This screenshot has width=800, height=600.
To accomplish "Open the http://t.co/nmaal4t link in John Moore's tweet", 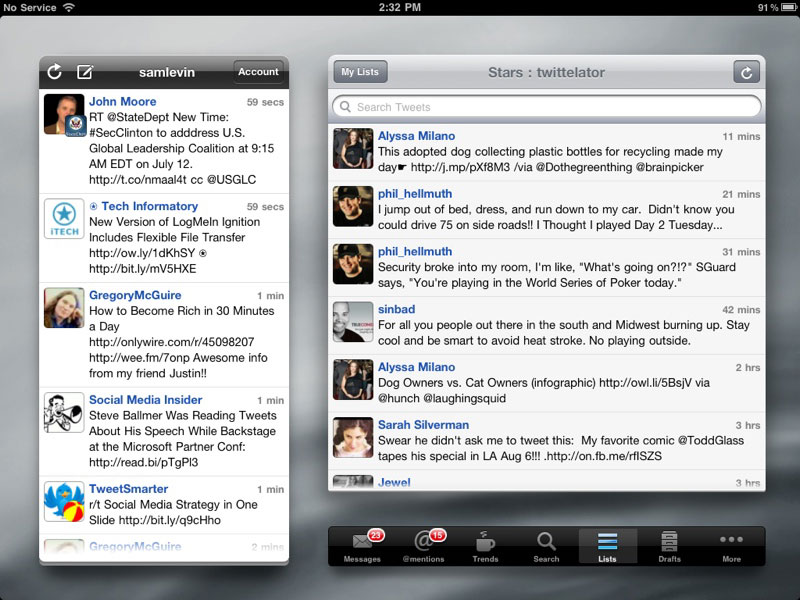I will pyautogui.click(x=138, y=180).
